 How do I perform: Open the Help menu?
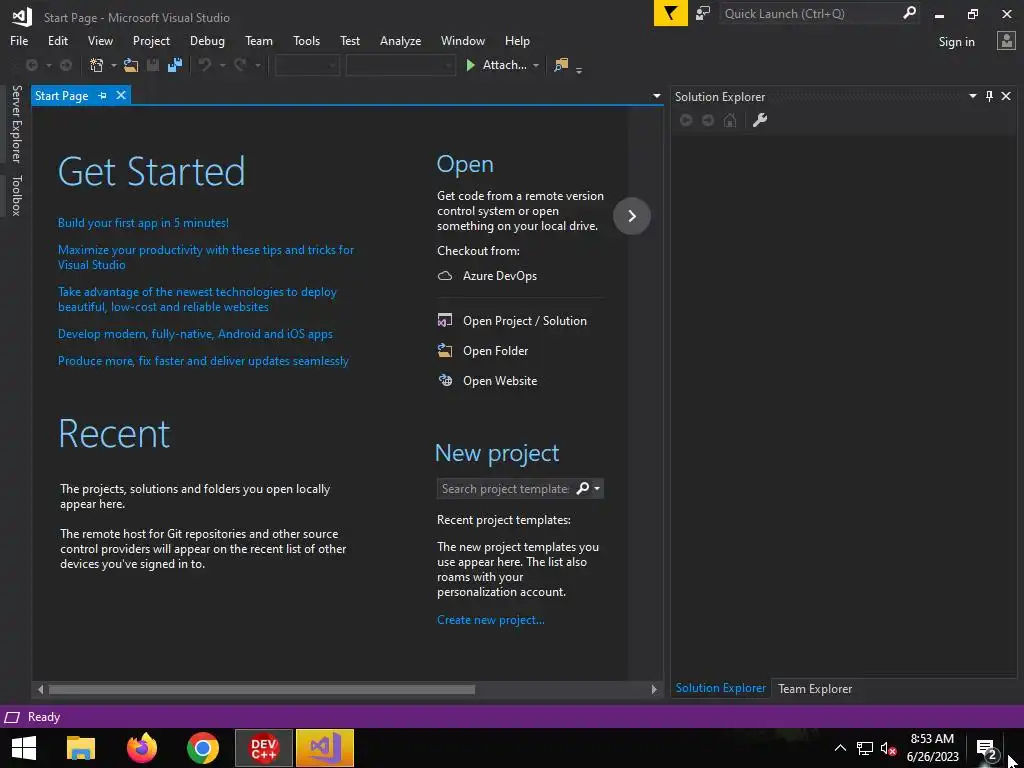(x=517, y=40)
